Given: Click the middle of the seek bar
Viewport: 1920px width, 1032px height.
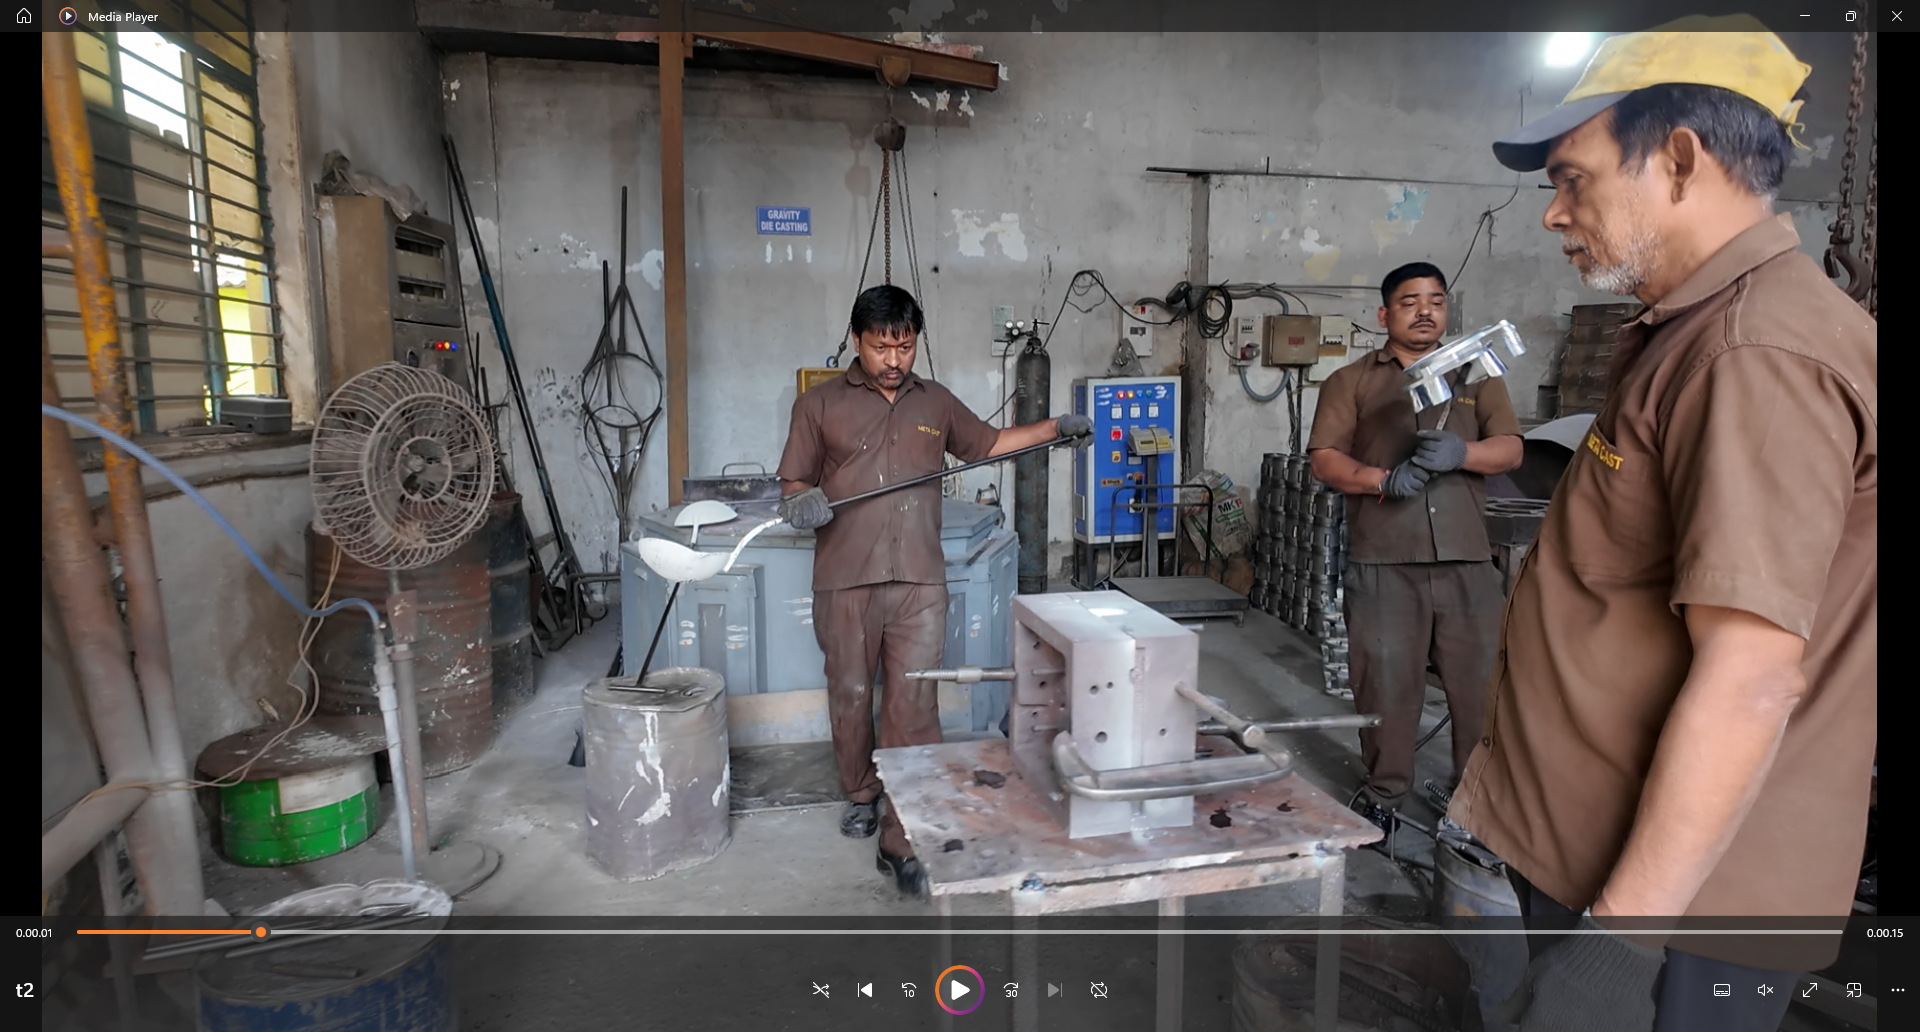Looking at the screenshot, I should [x=960, y=932].
